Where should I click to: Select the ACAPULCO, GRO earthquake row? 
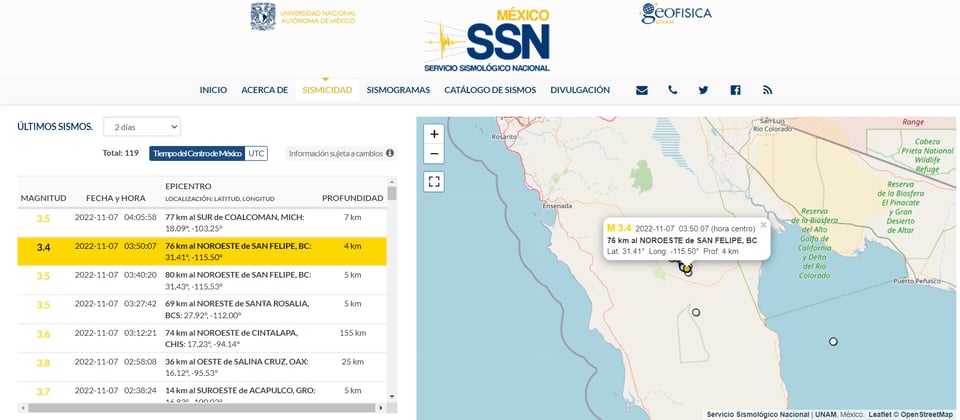click(202, 391)
